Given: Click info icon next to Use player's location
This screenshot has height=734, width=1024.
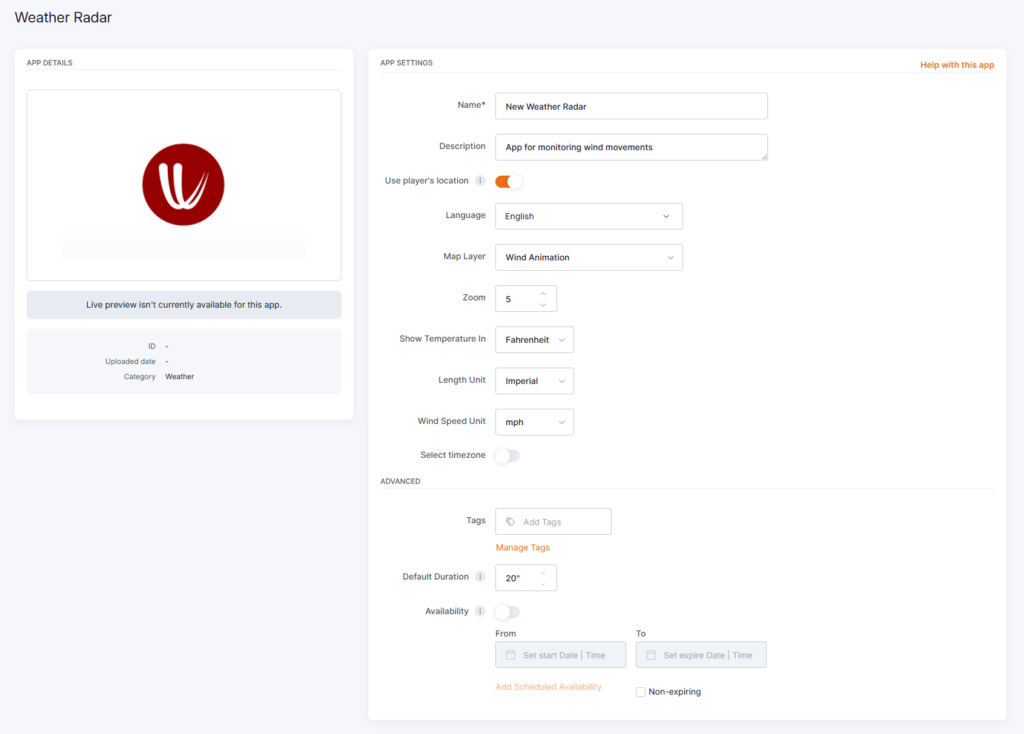Looking at the screenshot, I should pos(480,181).
